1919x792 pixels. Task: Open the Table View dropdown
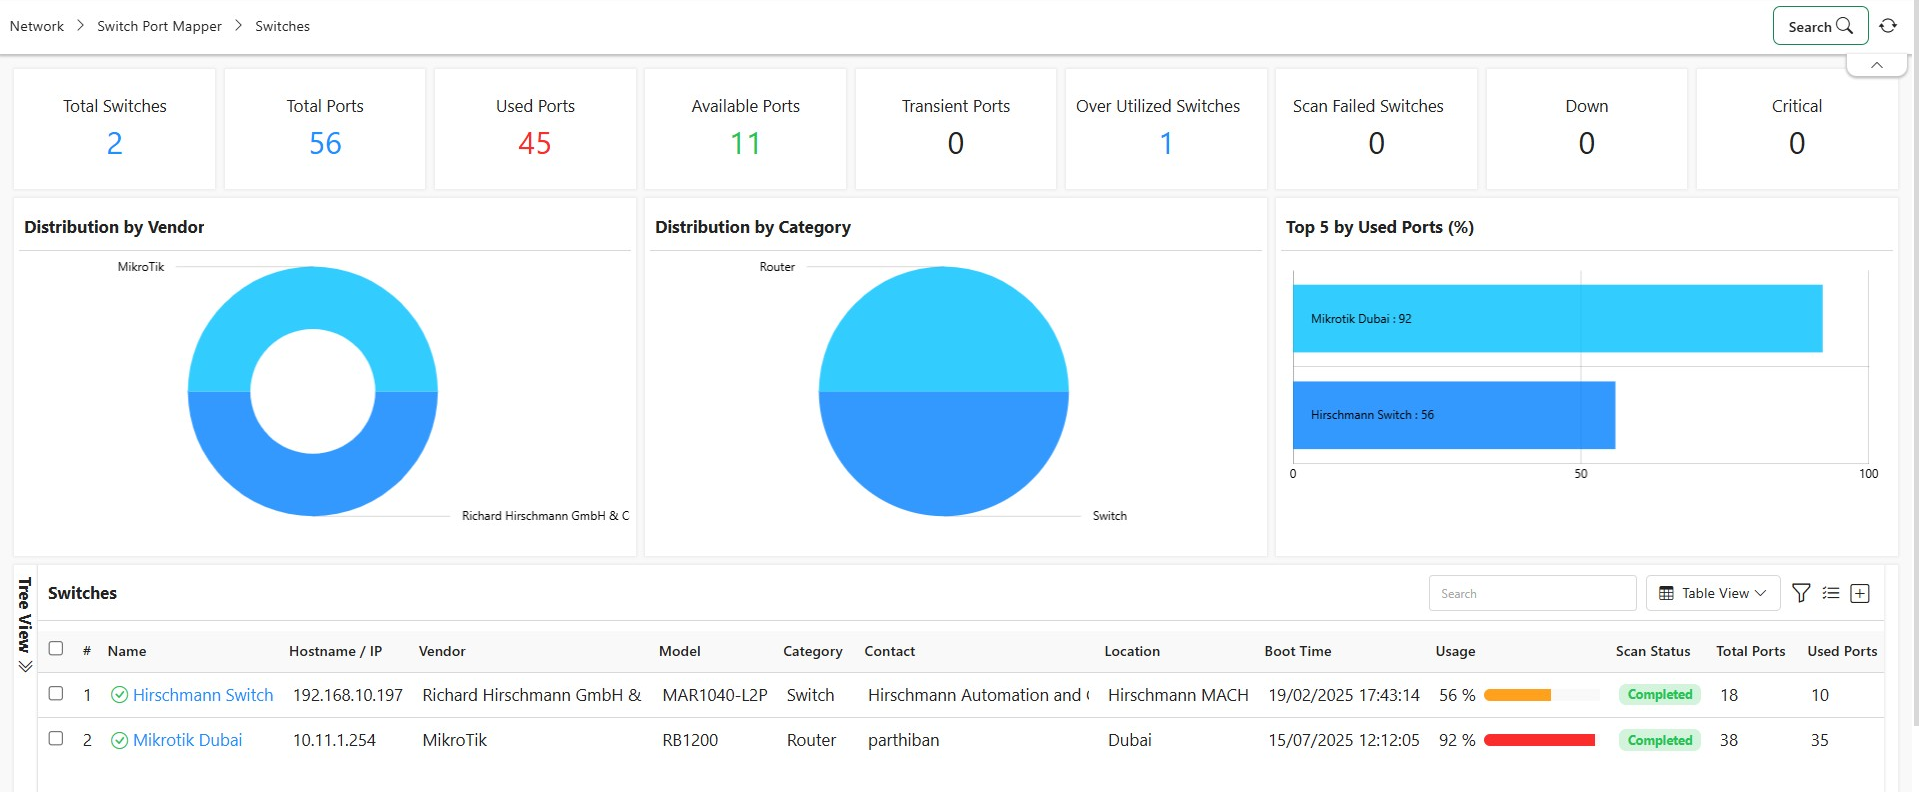coord(1712,593)
